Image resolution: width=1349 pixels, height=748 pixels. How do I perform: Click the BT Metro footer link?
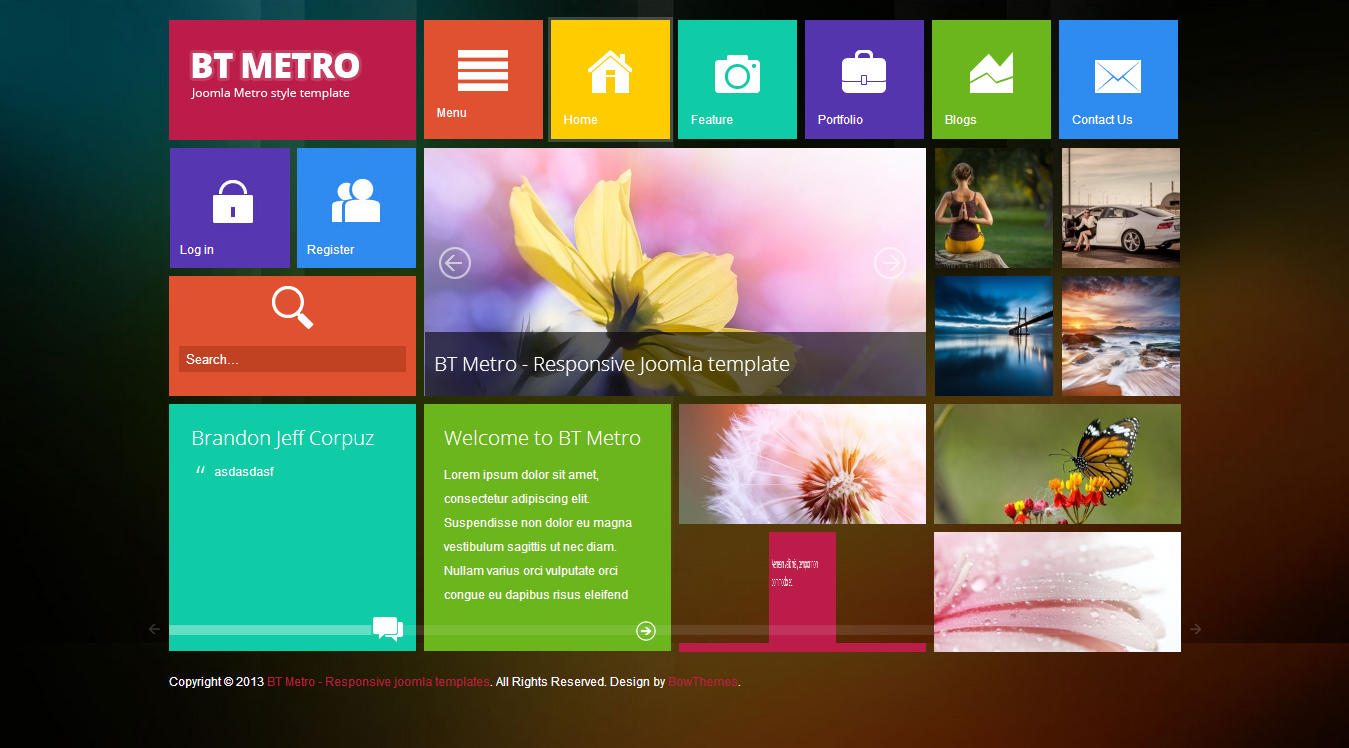click(x=378, y=682)
